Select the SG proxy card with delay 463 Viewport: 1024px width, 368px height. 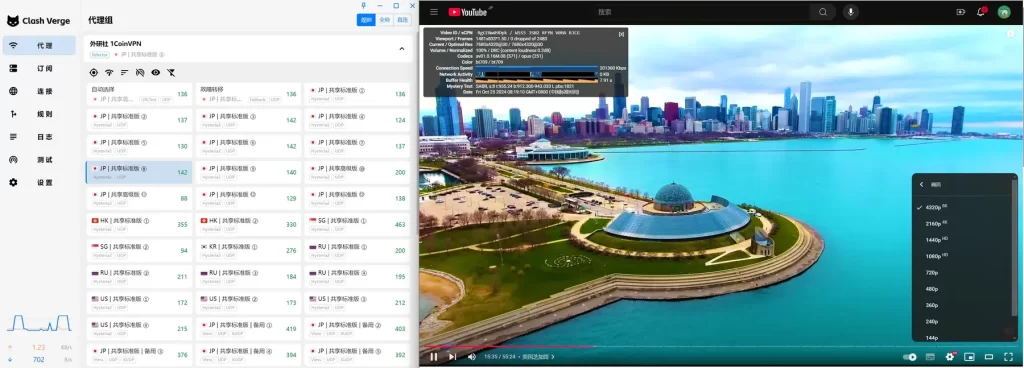tap(357, 224)
